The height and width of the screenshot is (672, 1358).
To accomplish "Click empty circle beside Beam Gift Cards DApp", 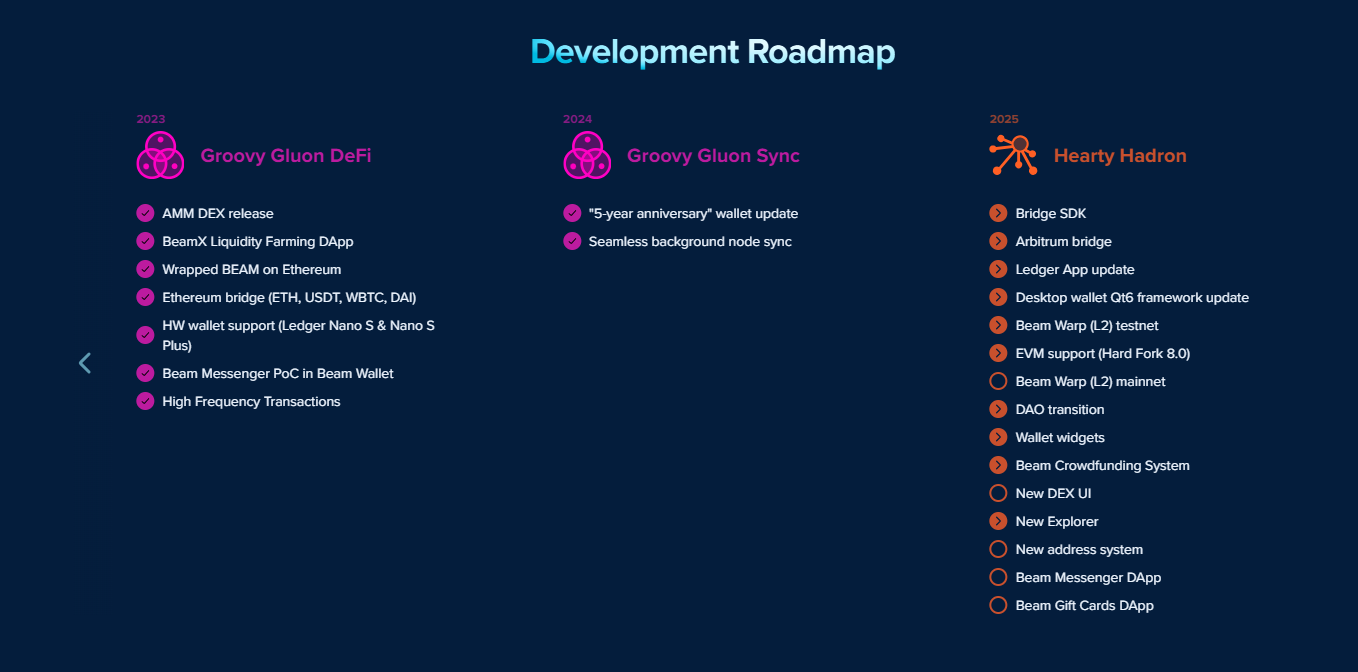I will (x=998, y=605).
